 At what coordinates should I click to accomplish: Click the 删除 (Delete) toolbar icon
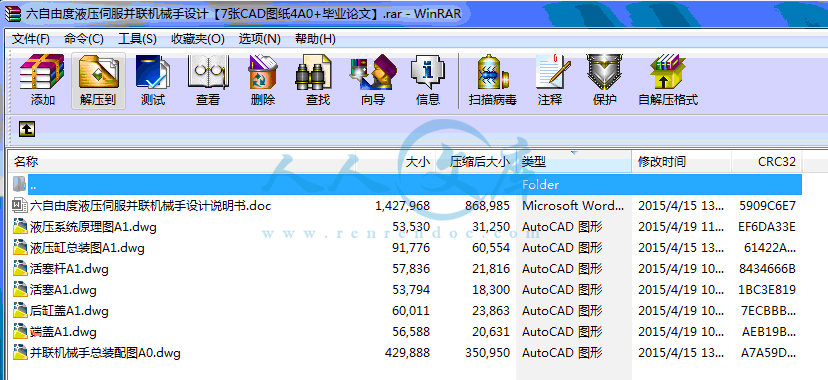click(263, 80)
